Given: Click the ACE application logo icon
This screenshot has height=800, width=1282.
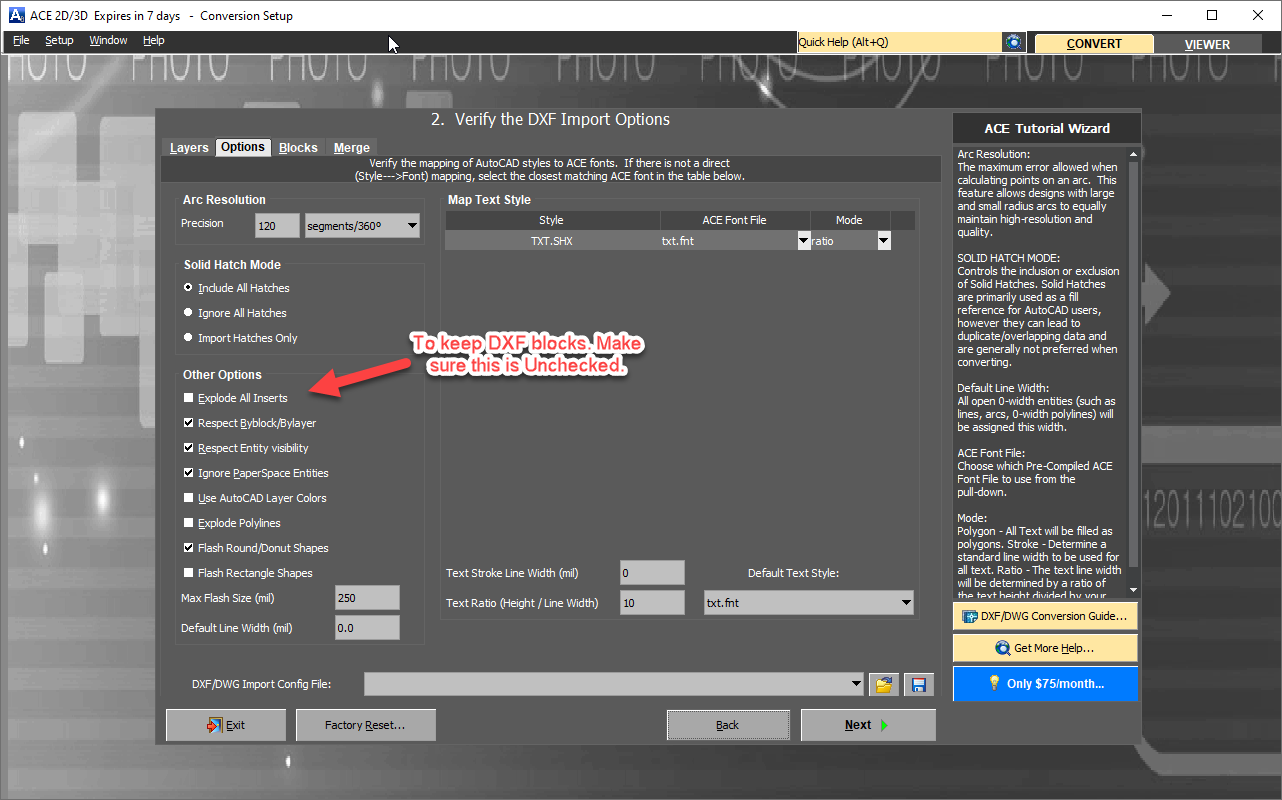Looking at the screenshot, I should (x=17, y=16).
